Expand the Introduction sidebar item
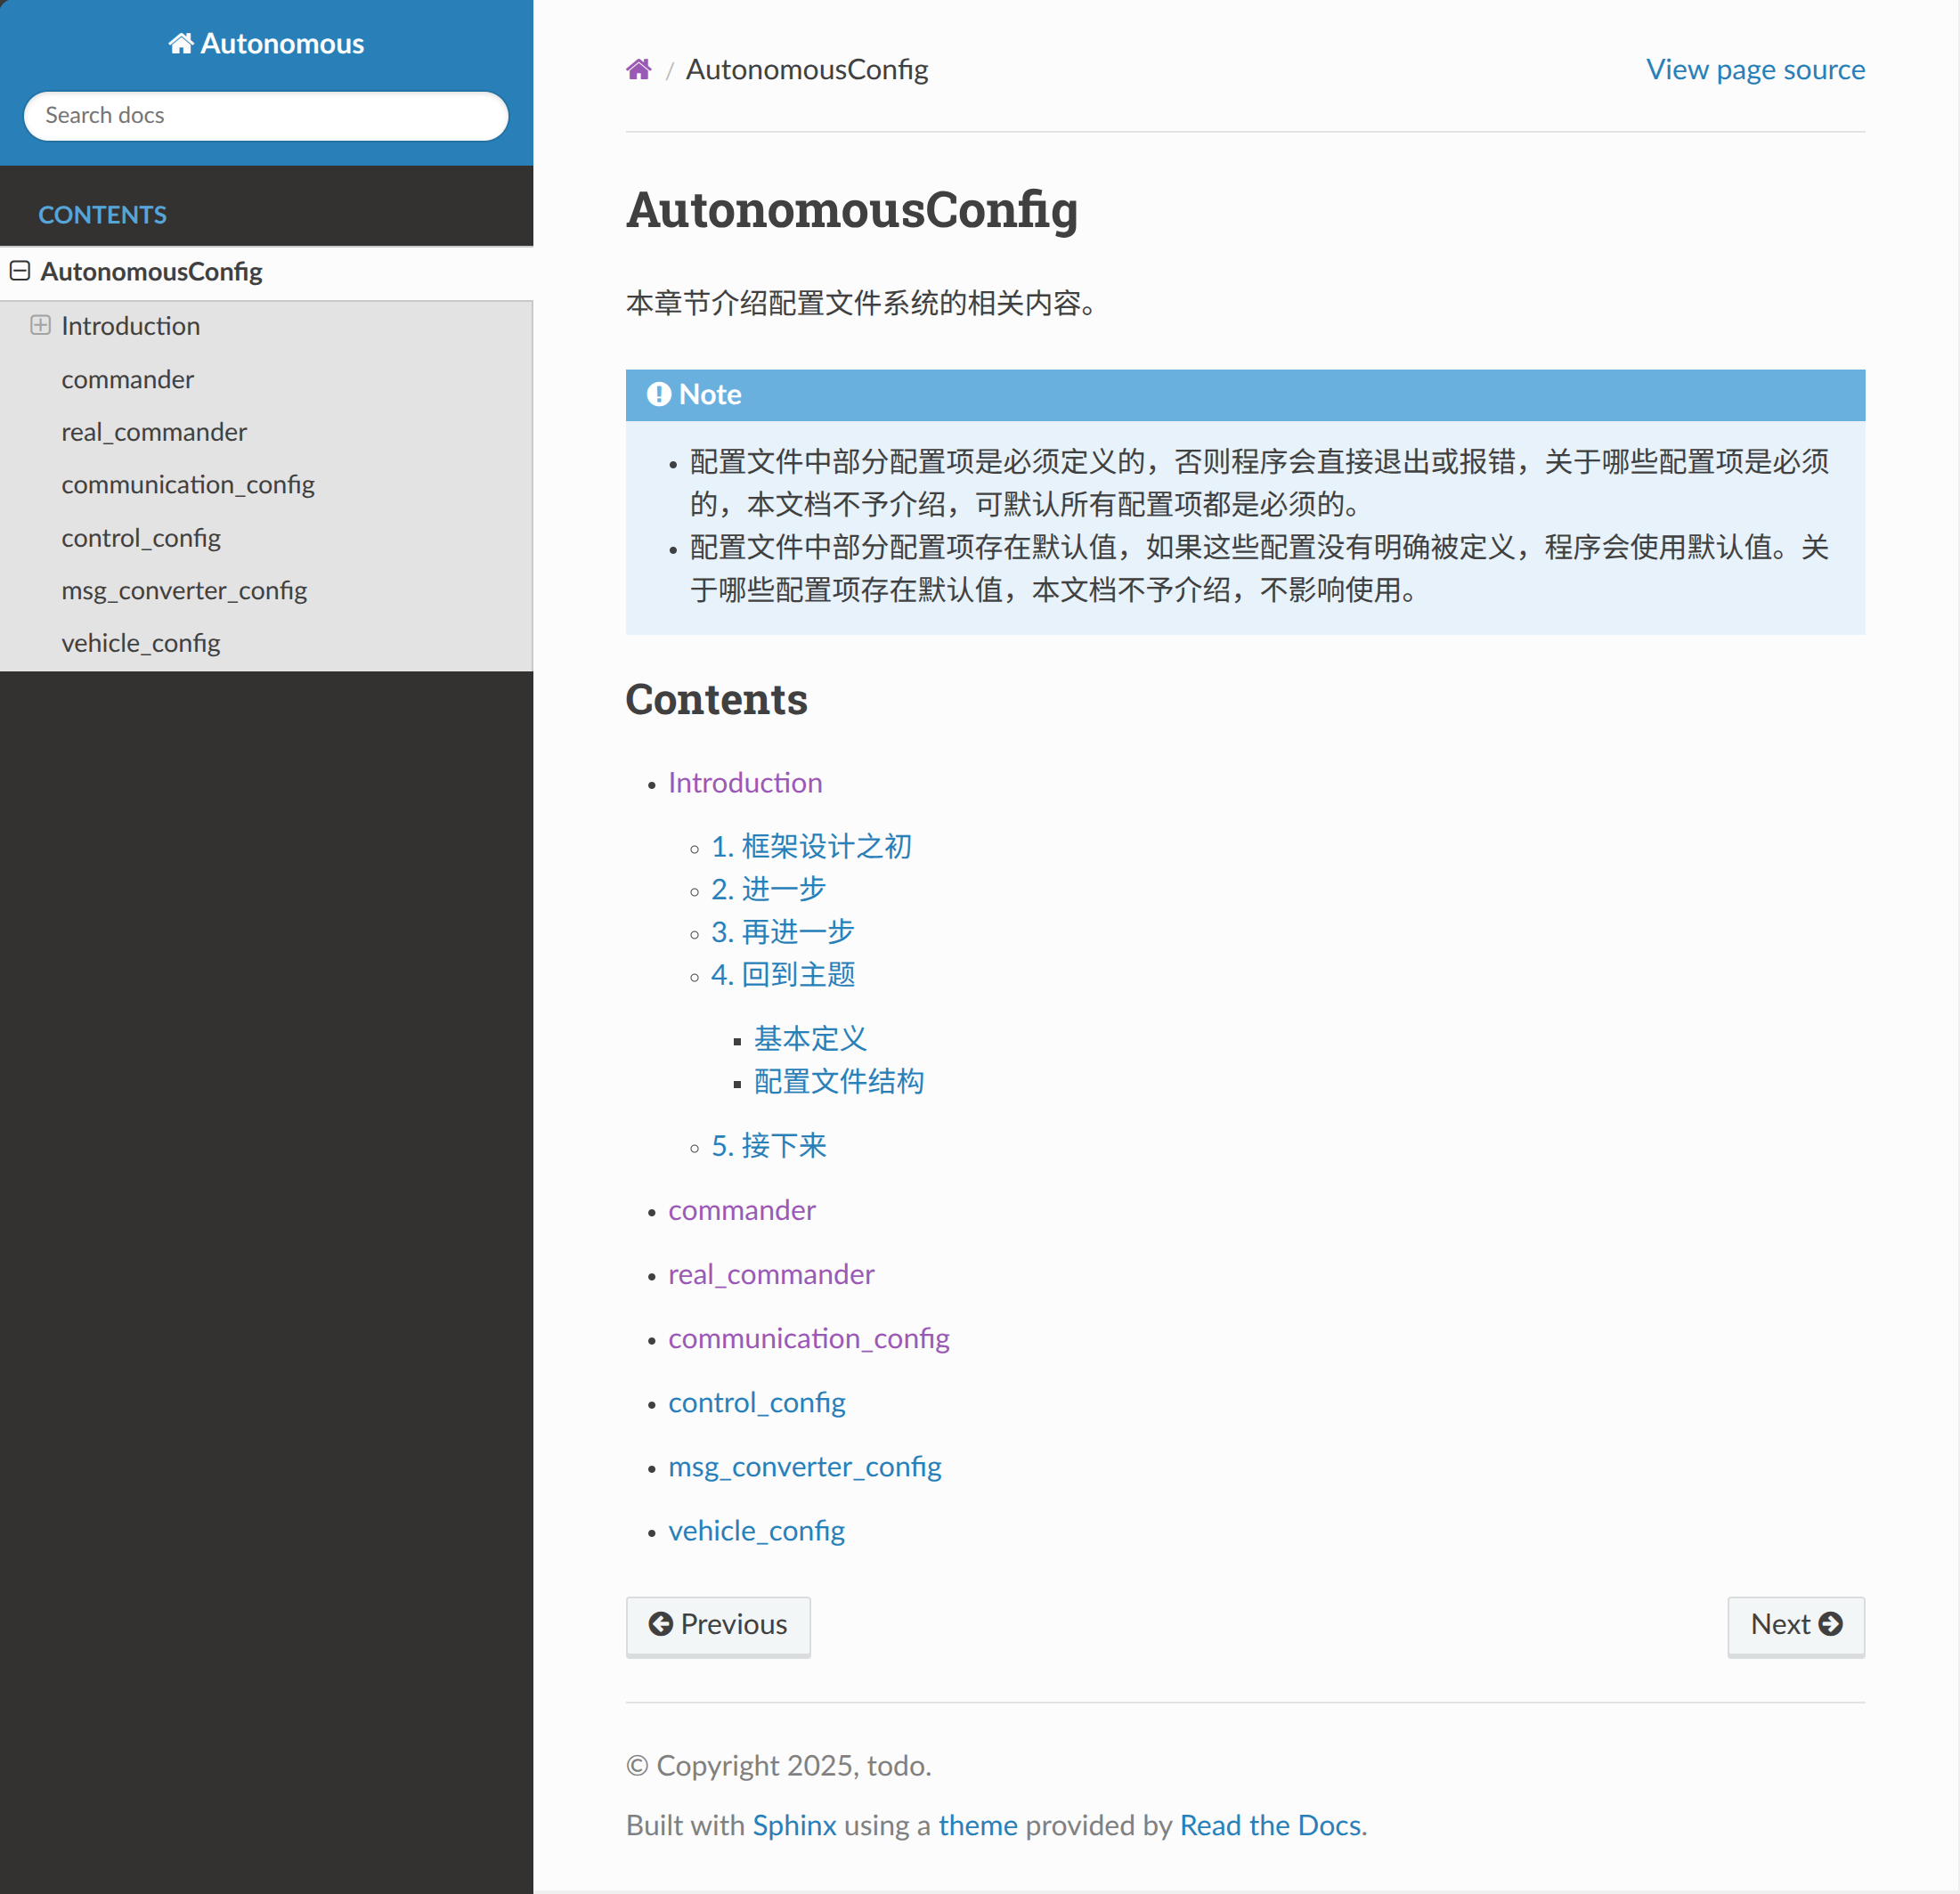 pyautogui.click(x=40, y=325)
